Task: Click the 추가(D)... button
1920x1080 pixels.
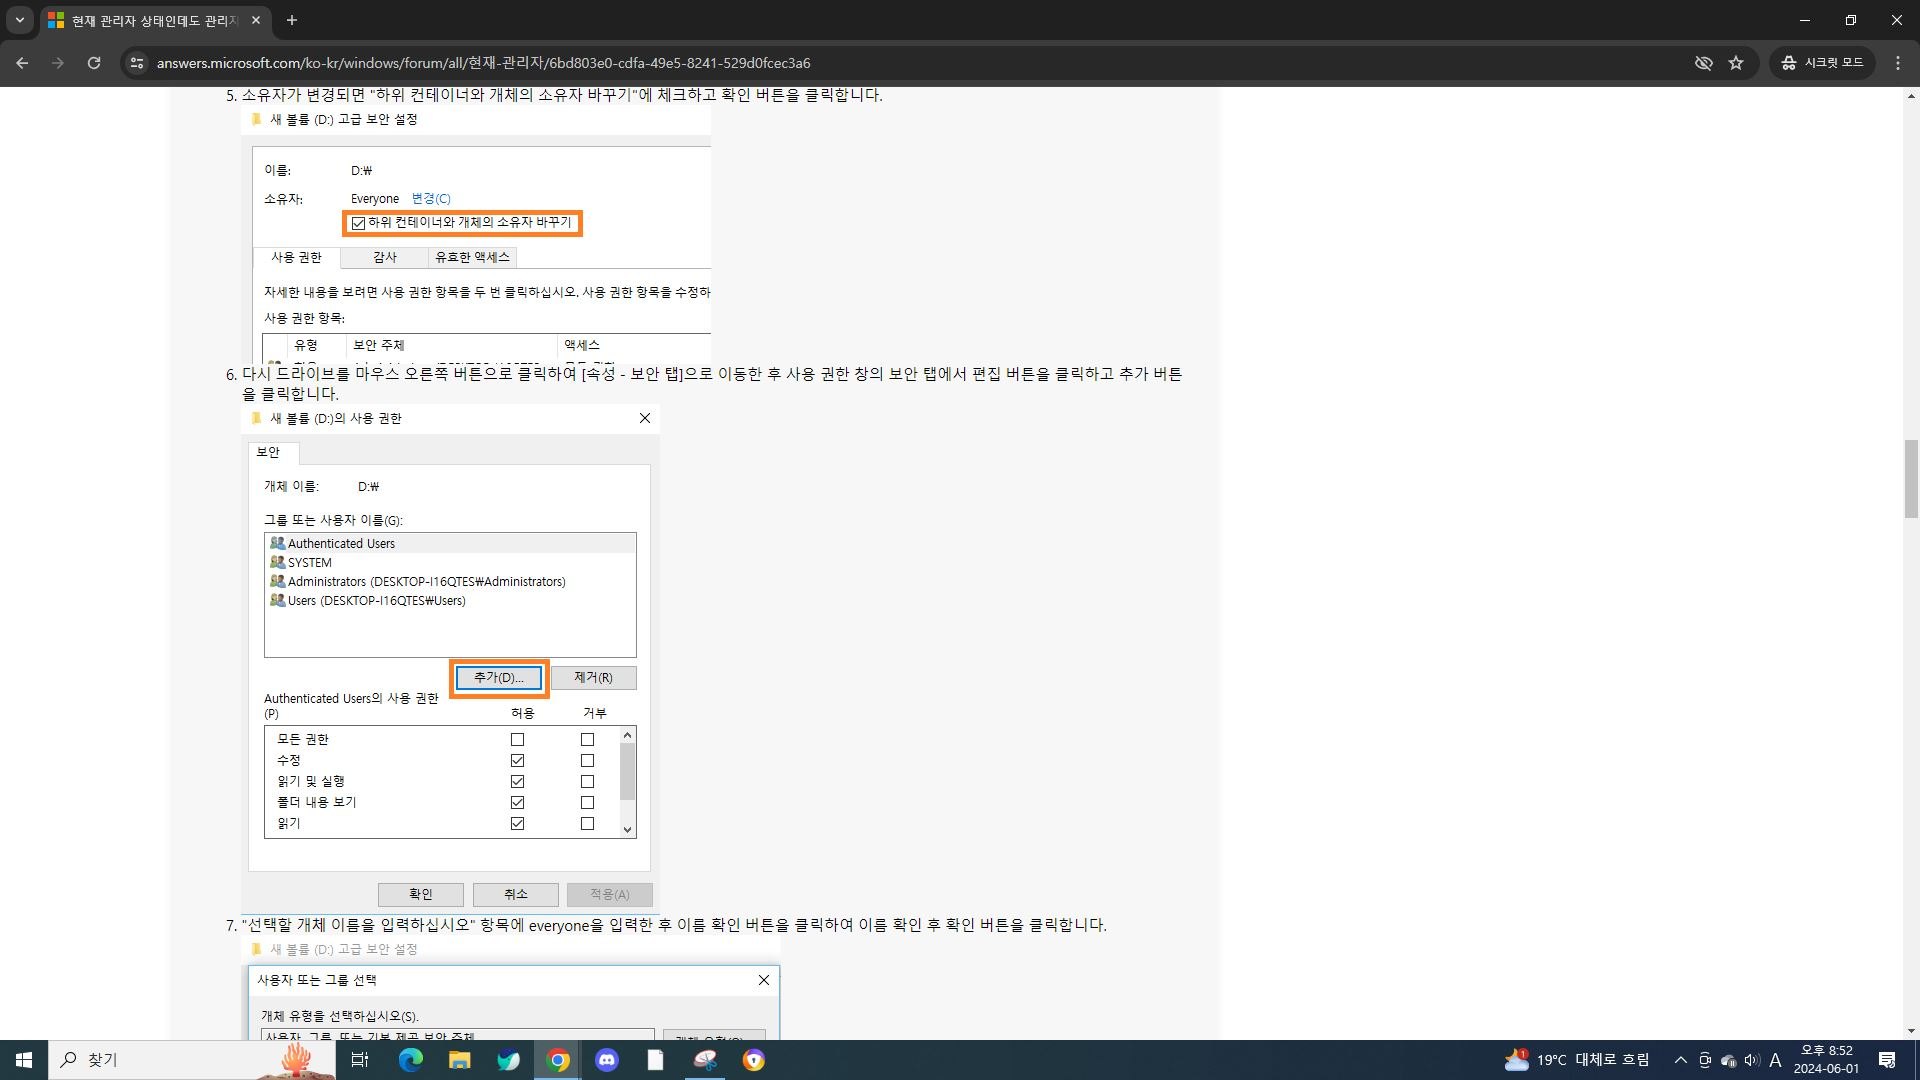Action: [x=498, y=678]
